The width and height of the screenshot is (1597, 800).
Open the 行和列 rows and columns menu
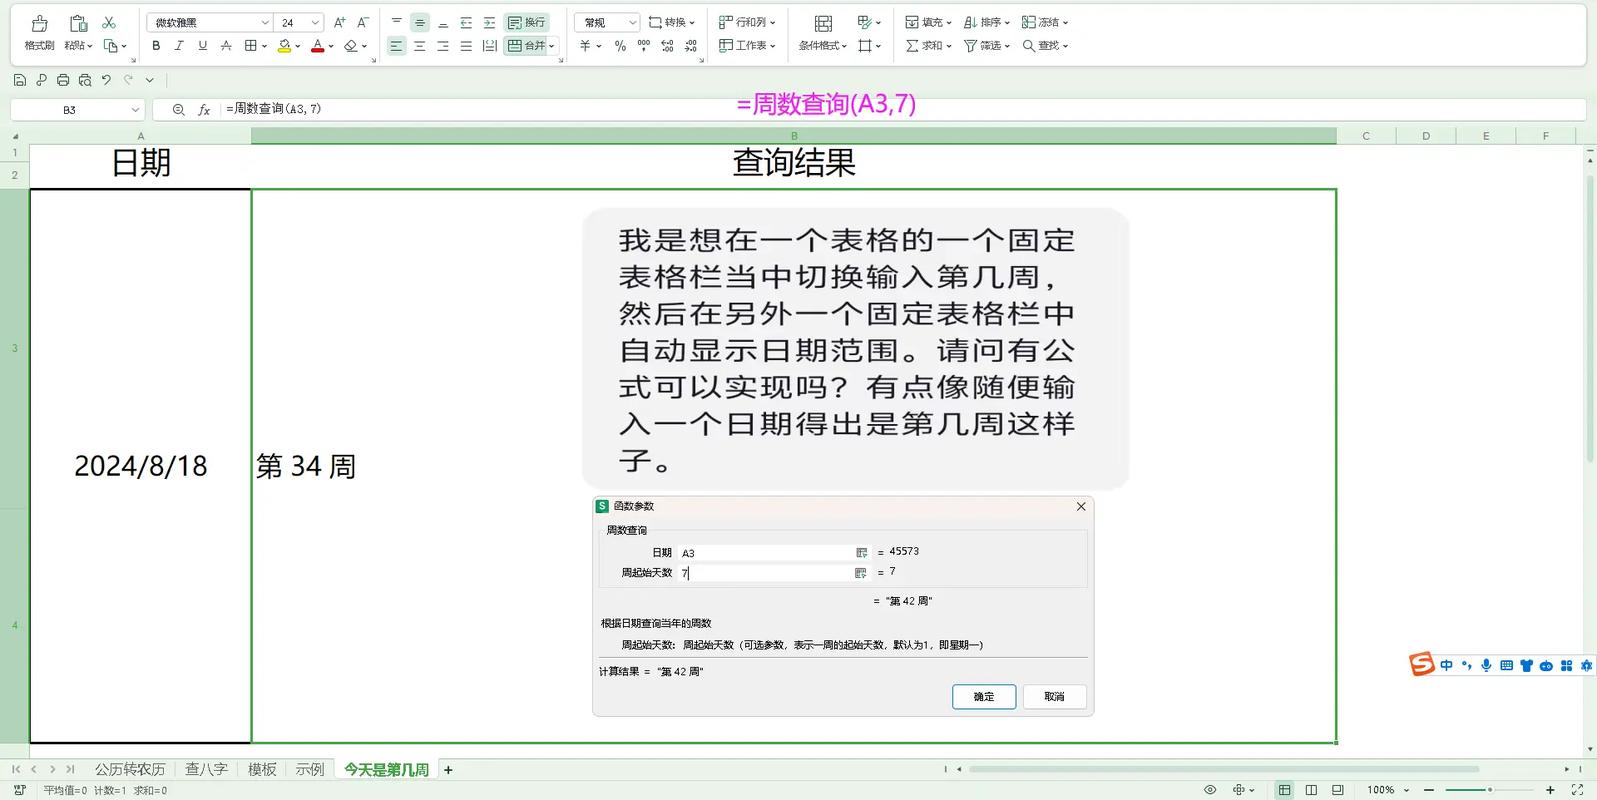pos(746,22)
